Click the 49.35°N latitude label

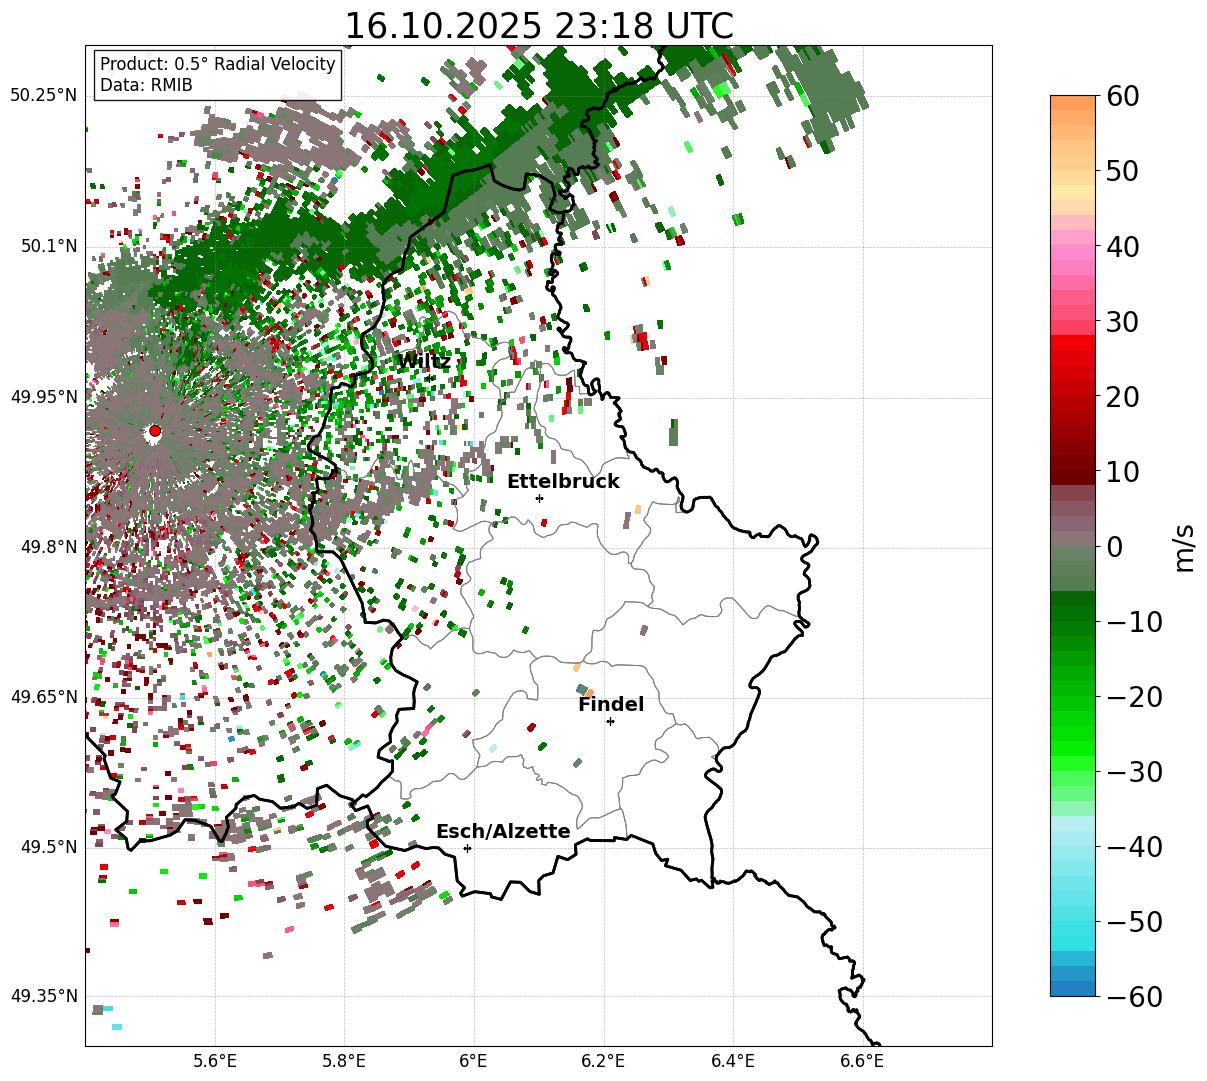(43, 996)
